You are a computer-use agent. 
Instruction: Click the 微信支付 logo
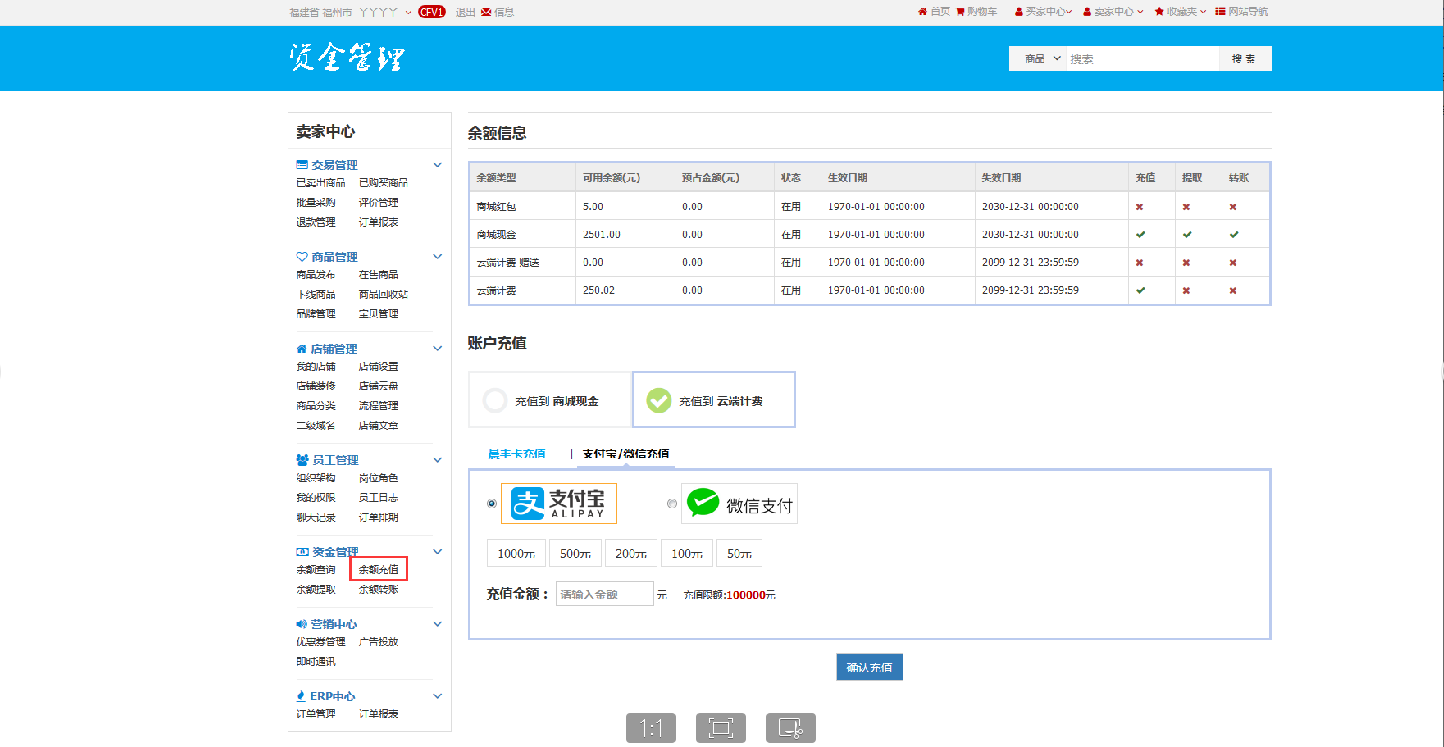point(740,504)
